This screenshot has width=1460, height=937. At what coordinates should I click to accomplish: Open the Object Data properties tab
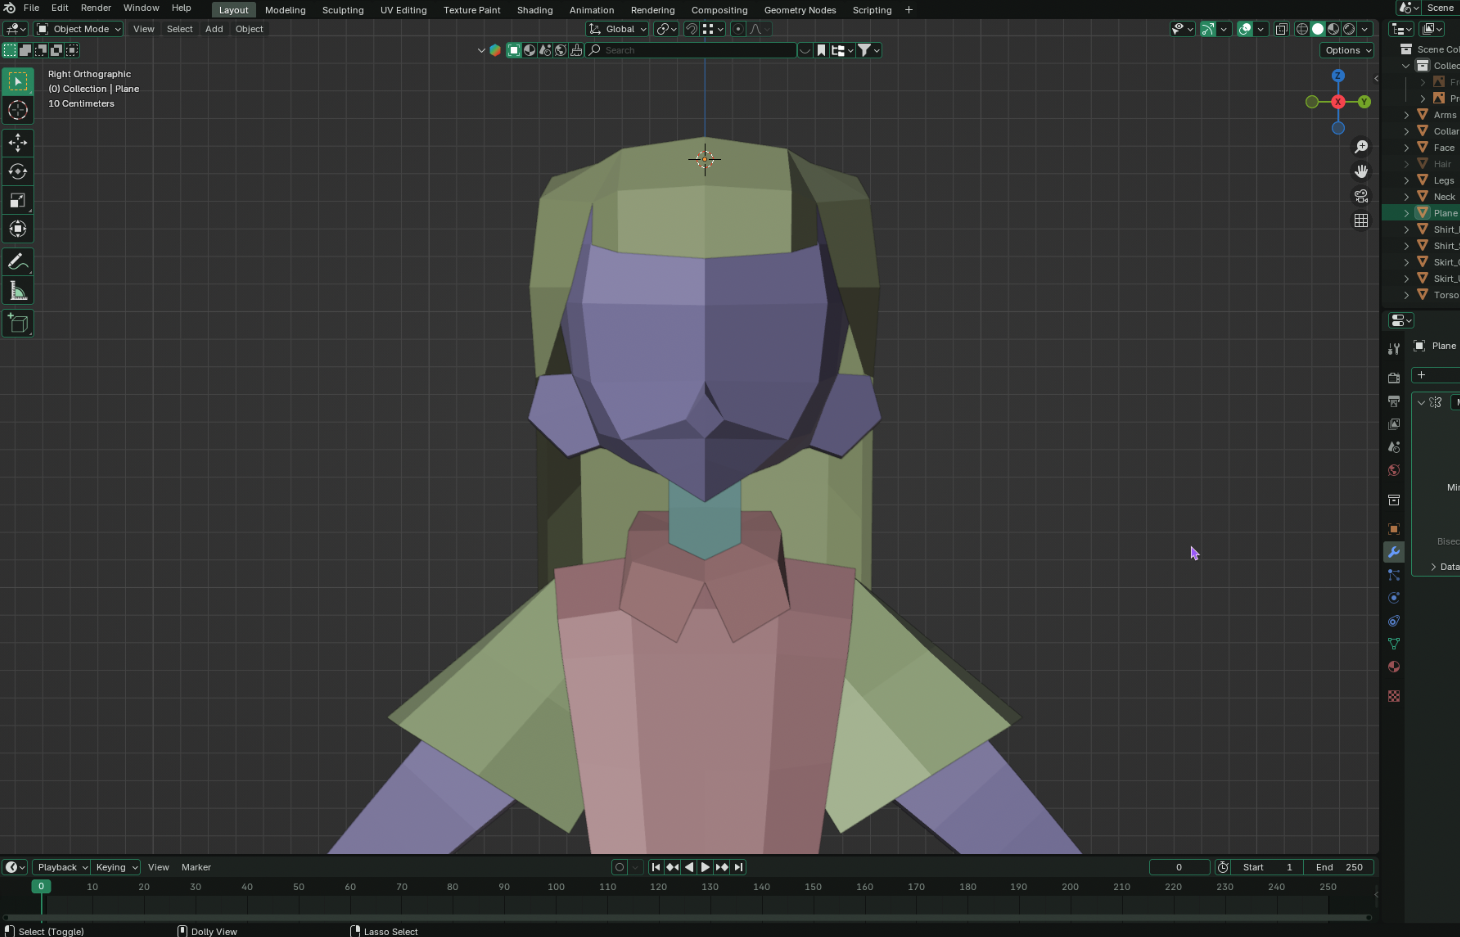point(1394,644)
